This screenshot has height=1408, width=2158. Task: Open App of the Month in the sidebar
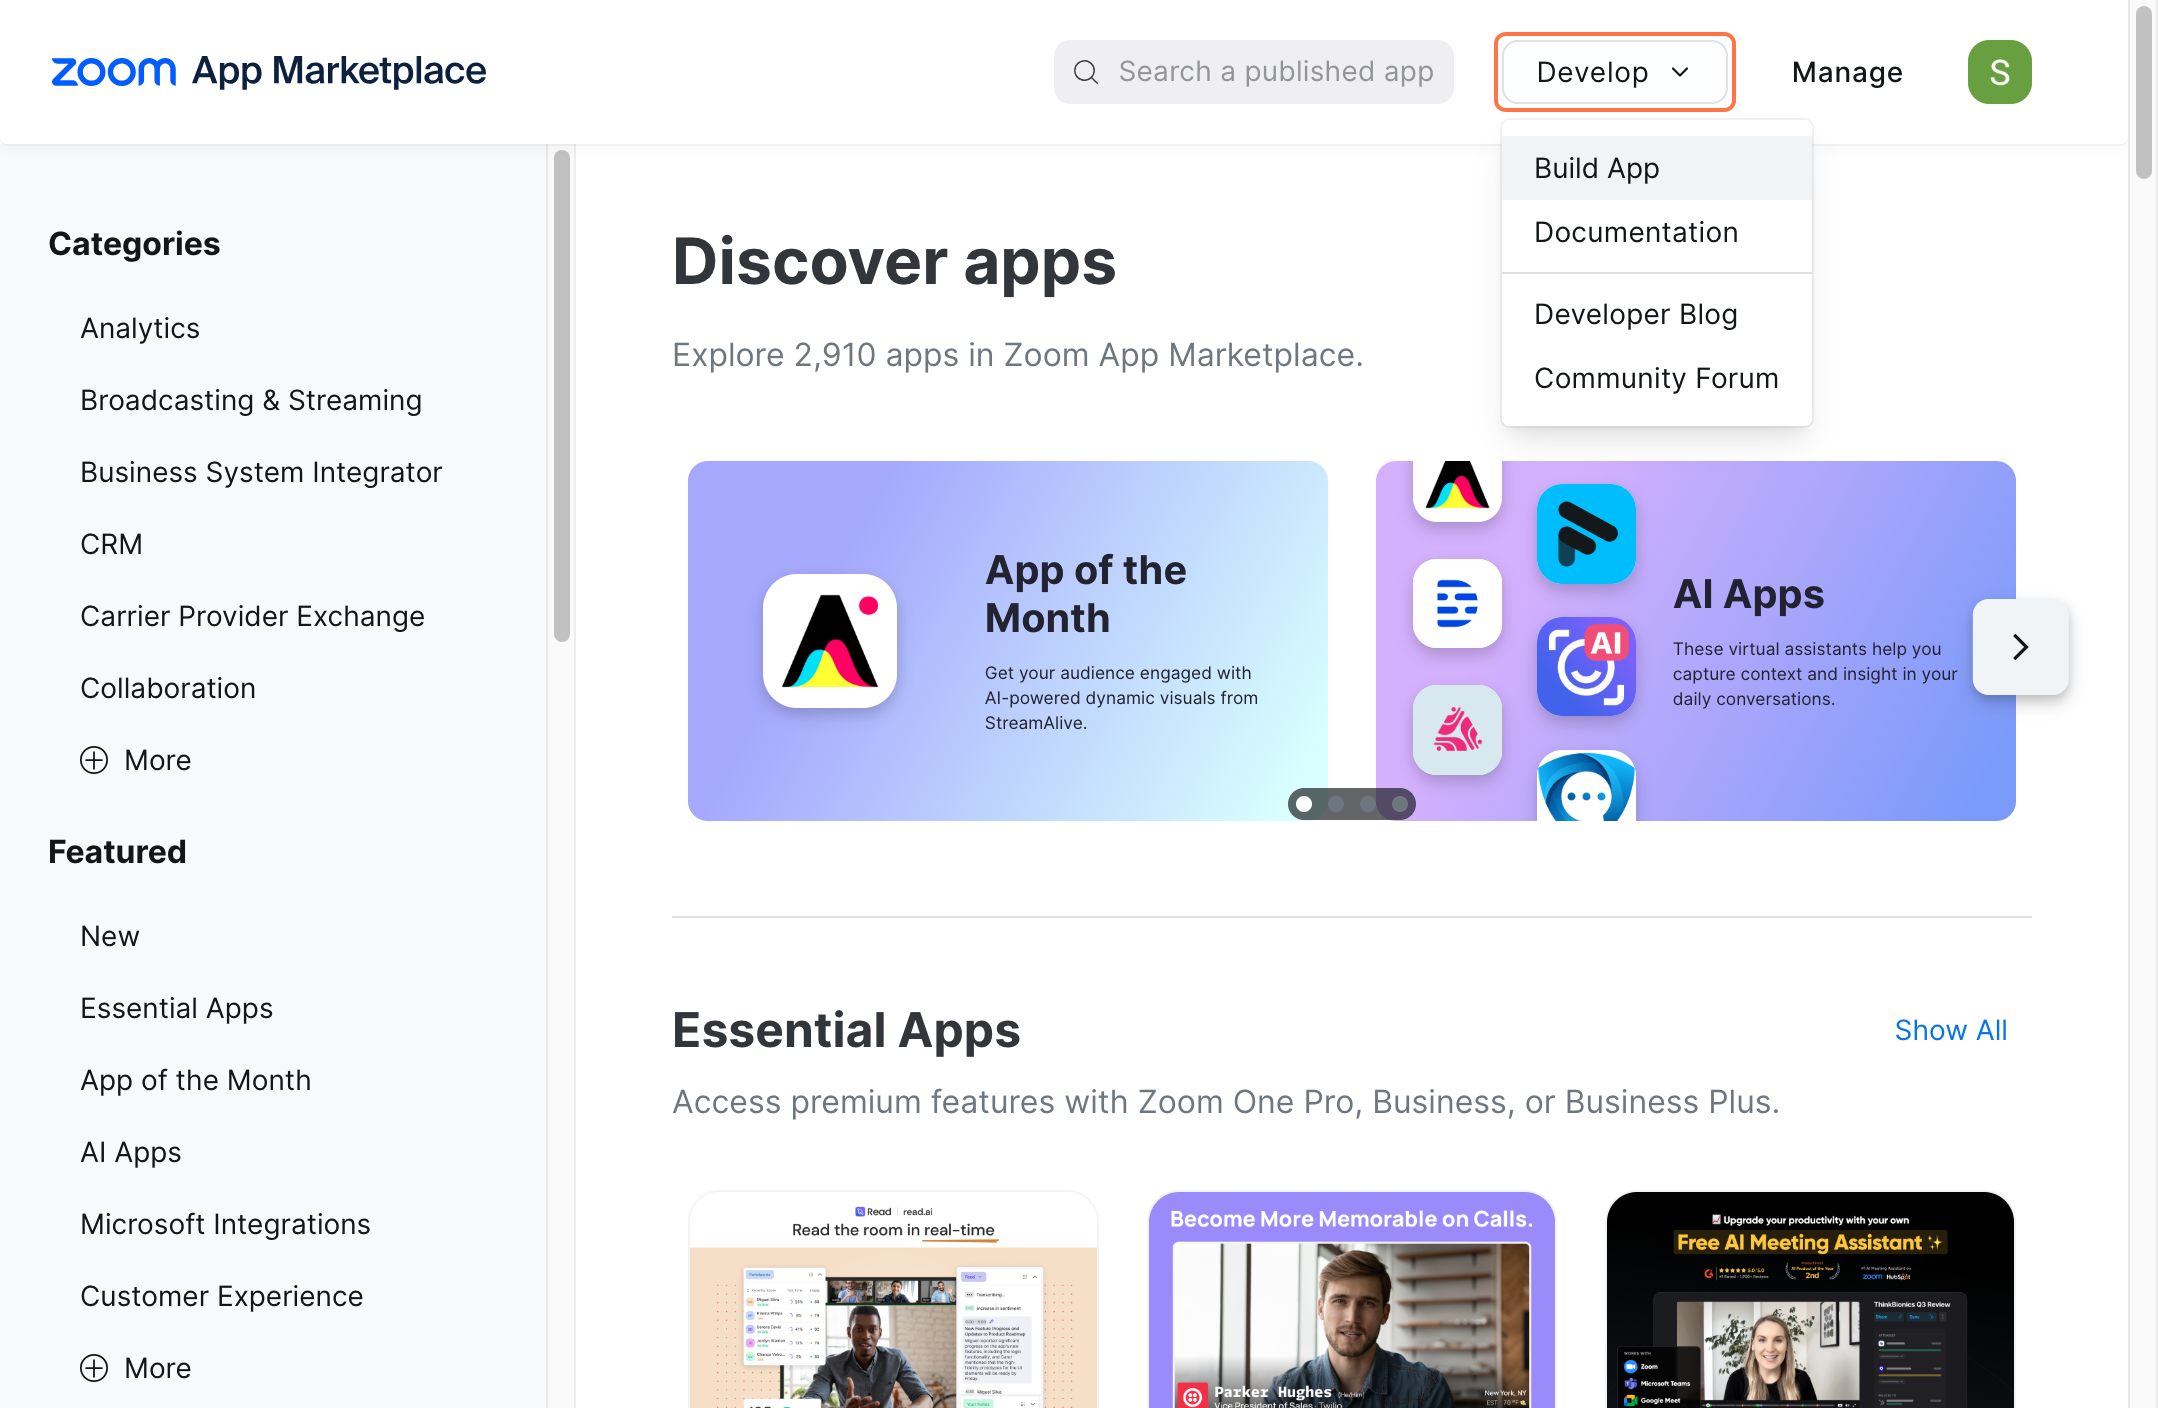pos(196,1080)
